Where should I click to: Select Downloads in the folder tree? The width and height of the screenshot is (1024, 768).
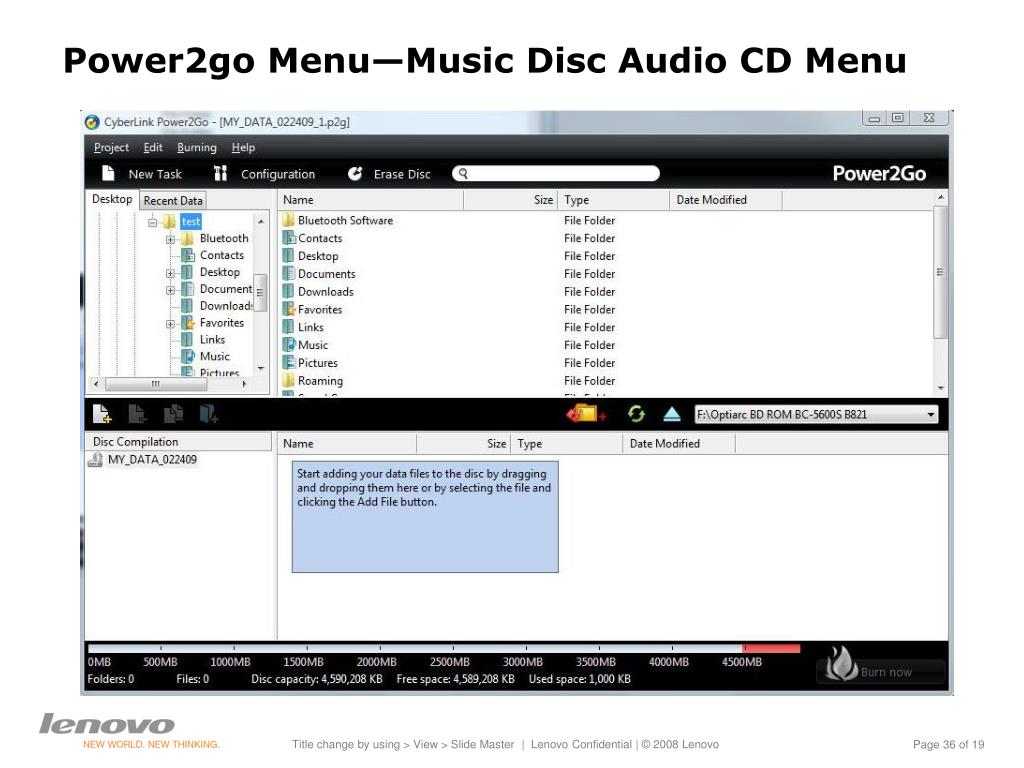tap(226, 306)
